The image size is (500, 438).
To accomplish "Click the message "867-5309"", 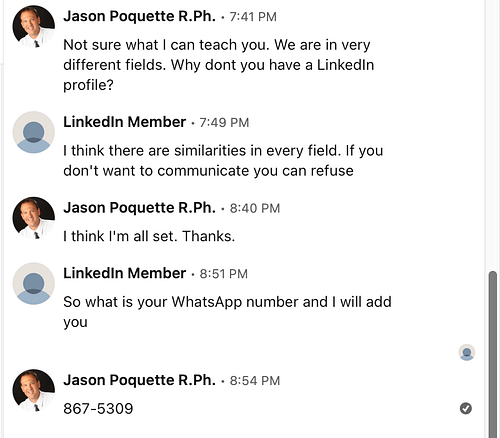I will coord(98,409).
